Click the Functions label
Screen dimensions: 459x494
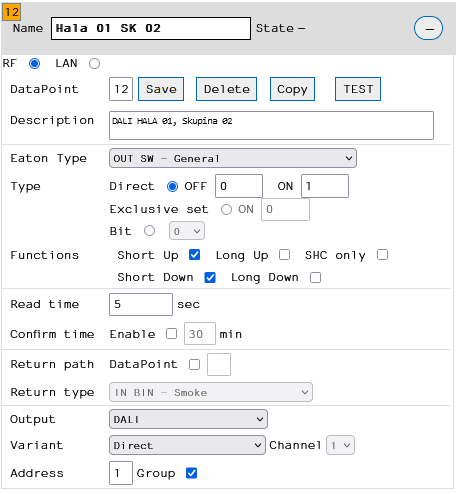(45, 255)
